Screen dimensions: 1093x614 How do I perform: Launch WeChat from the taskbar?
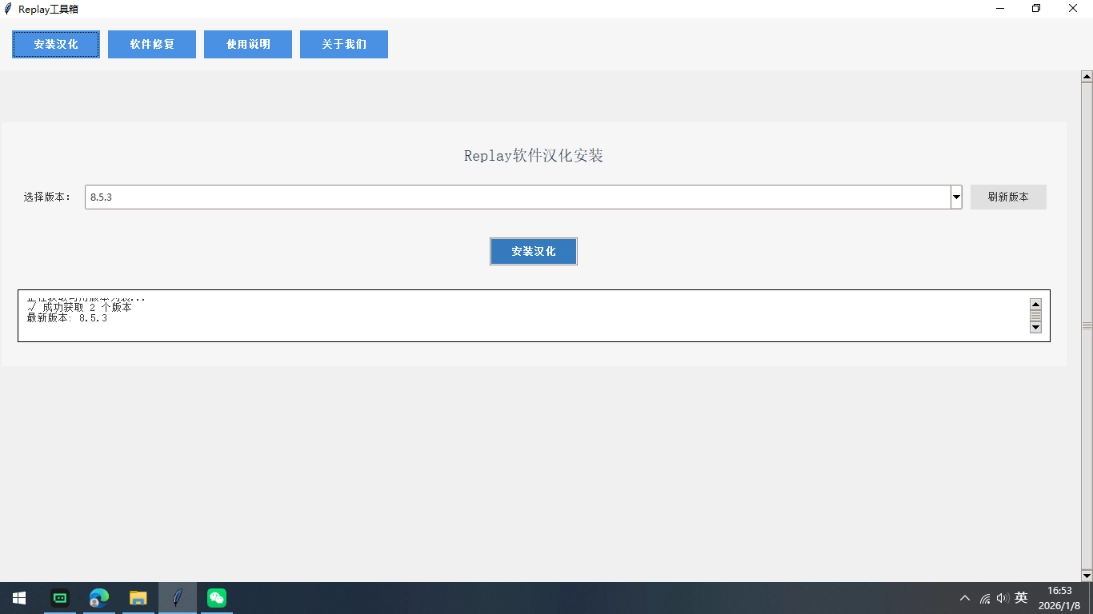click(x=216, y=598)
